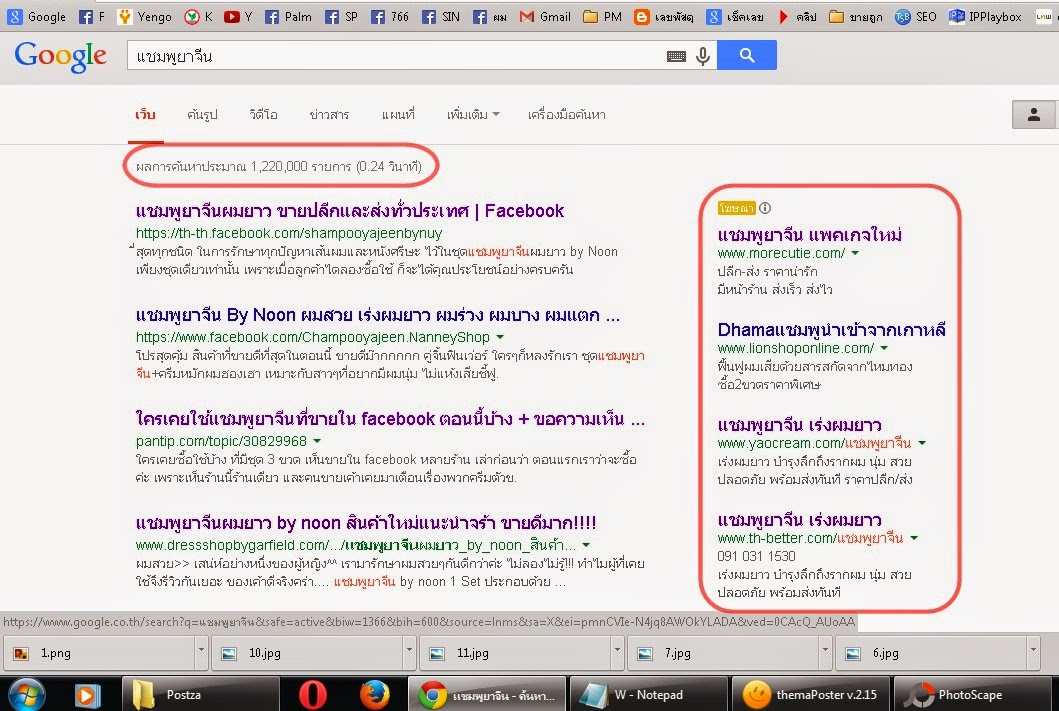
Task: Open downloaded file 7.jpg
Action: pyautogui.click(x=724, y=653)
